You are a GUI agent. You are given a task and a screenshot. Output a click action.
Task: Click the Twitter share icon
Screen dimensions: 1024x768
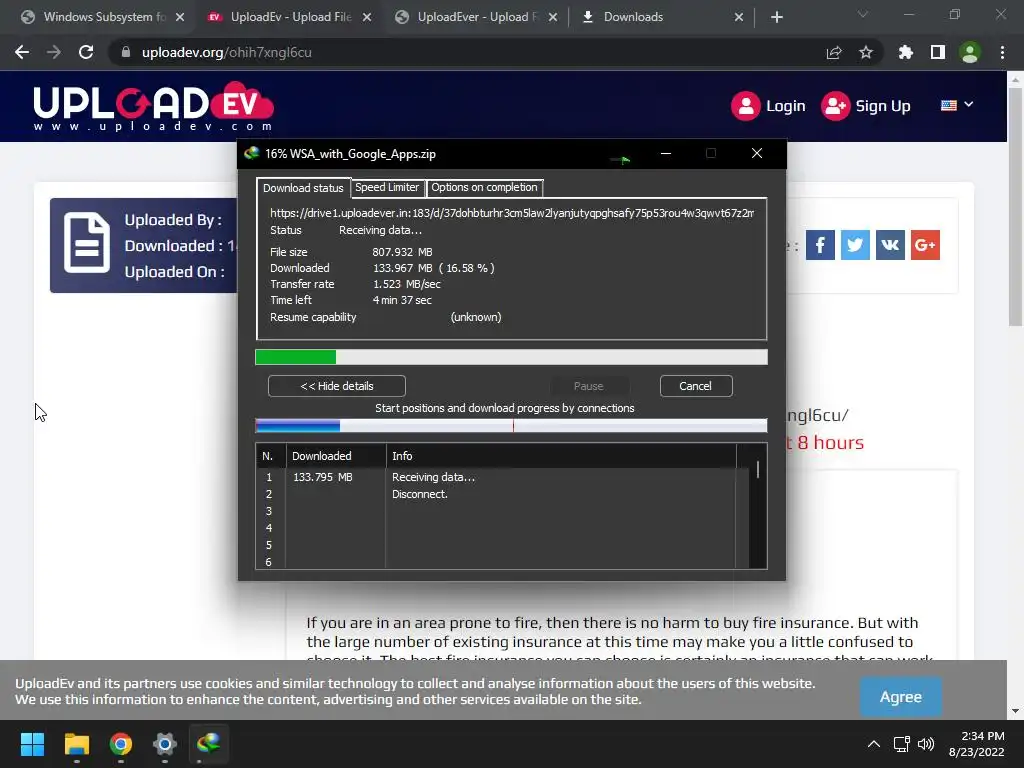click(855, 245)
